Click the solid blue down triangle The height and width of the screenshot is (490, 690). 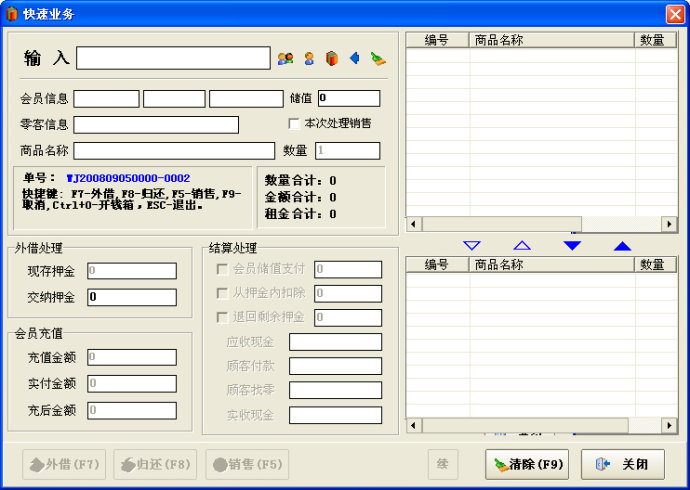572,245
